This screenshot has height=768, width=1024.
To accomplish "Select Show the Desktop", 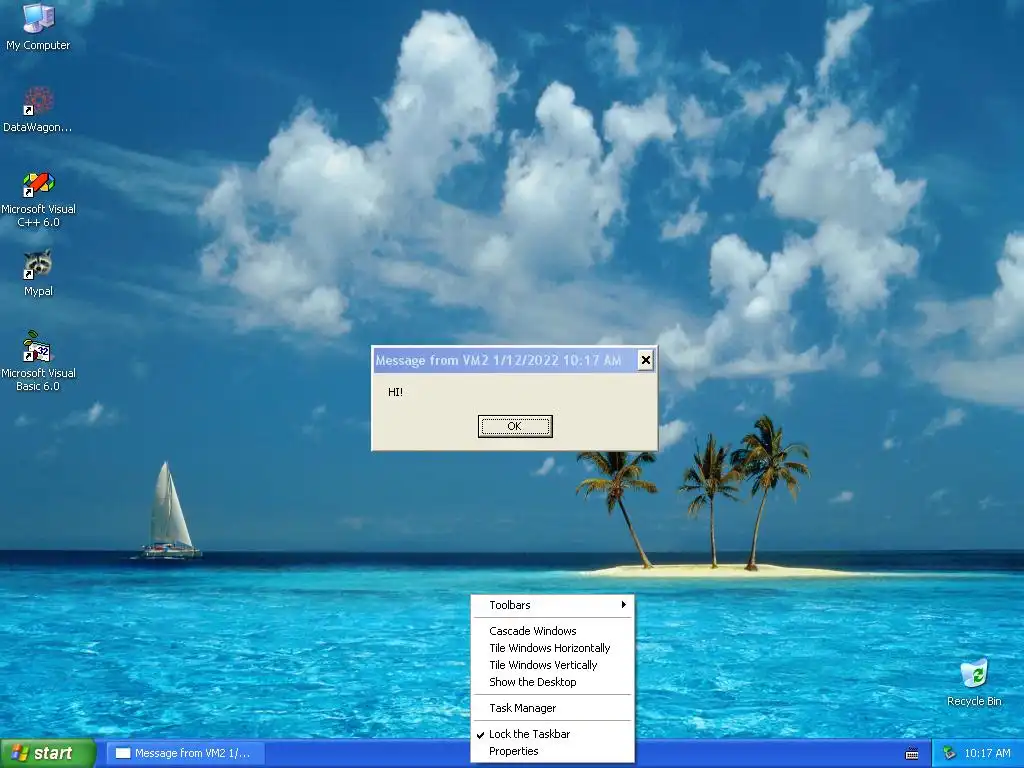I will click(x=552, y=682).
